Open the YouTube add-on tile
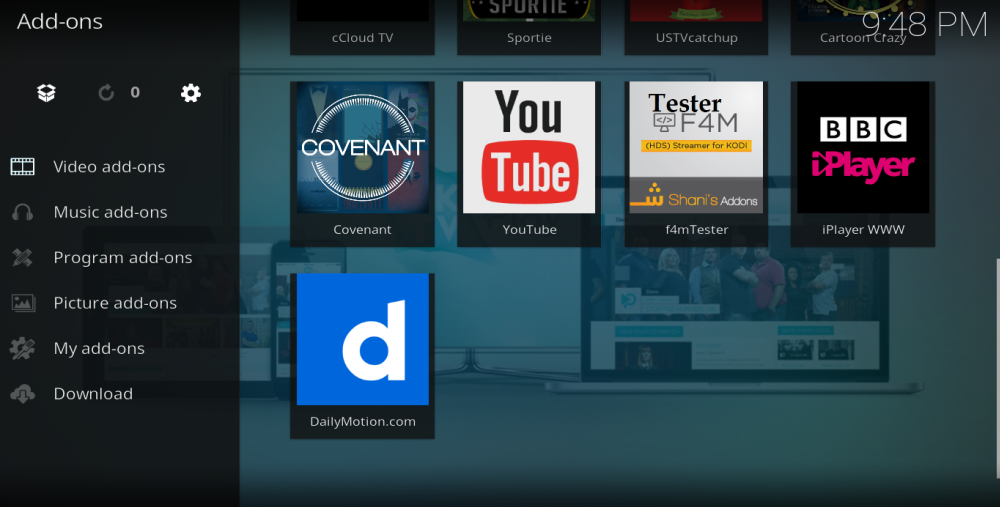This screenshot has height=507, width=1000. [529, 148]
